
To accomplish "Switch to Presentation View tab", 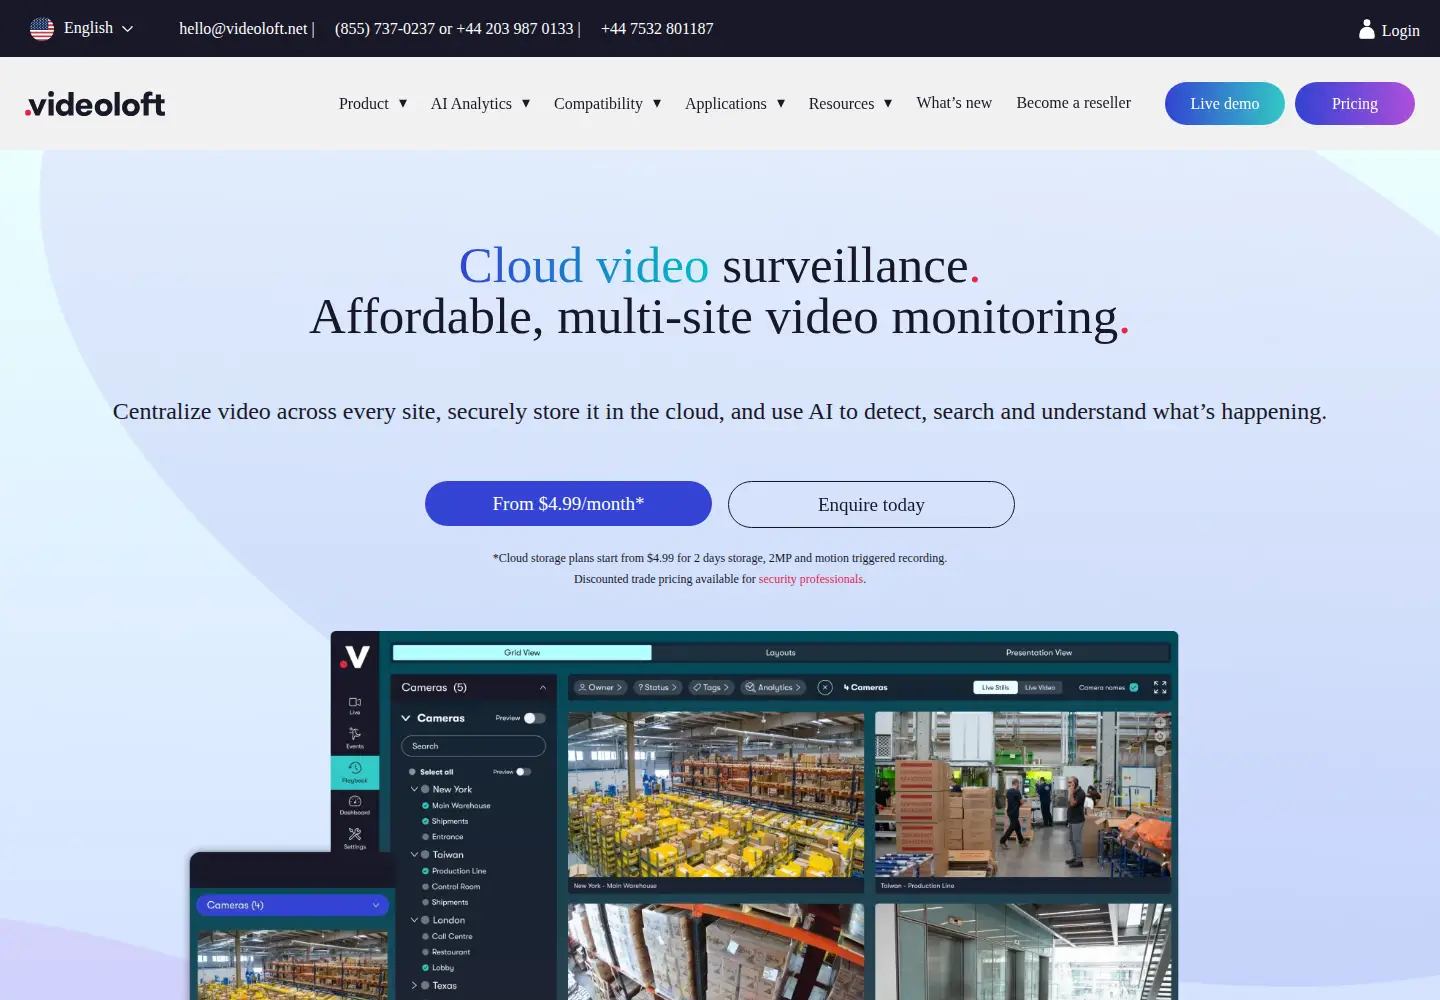I will click(1039, 652).
